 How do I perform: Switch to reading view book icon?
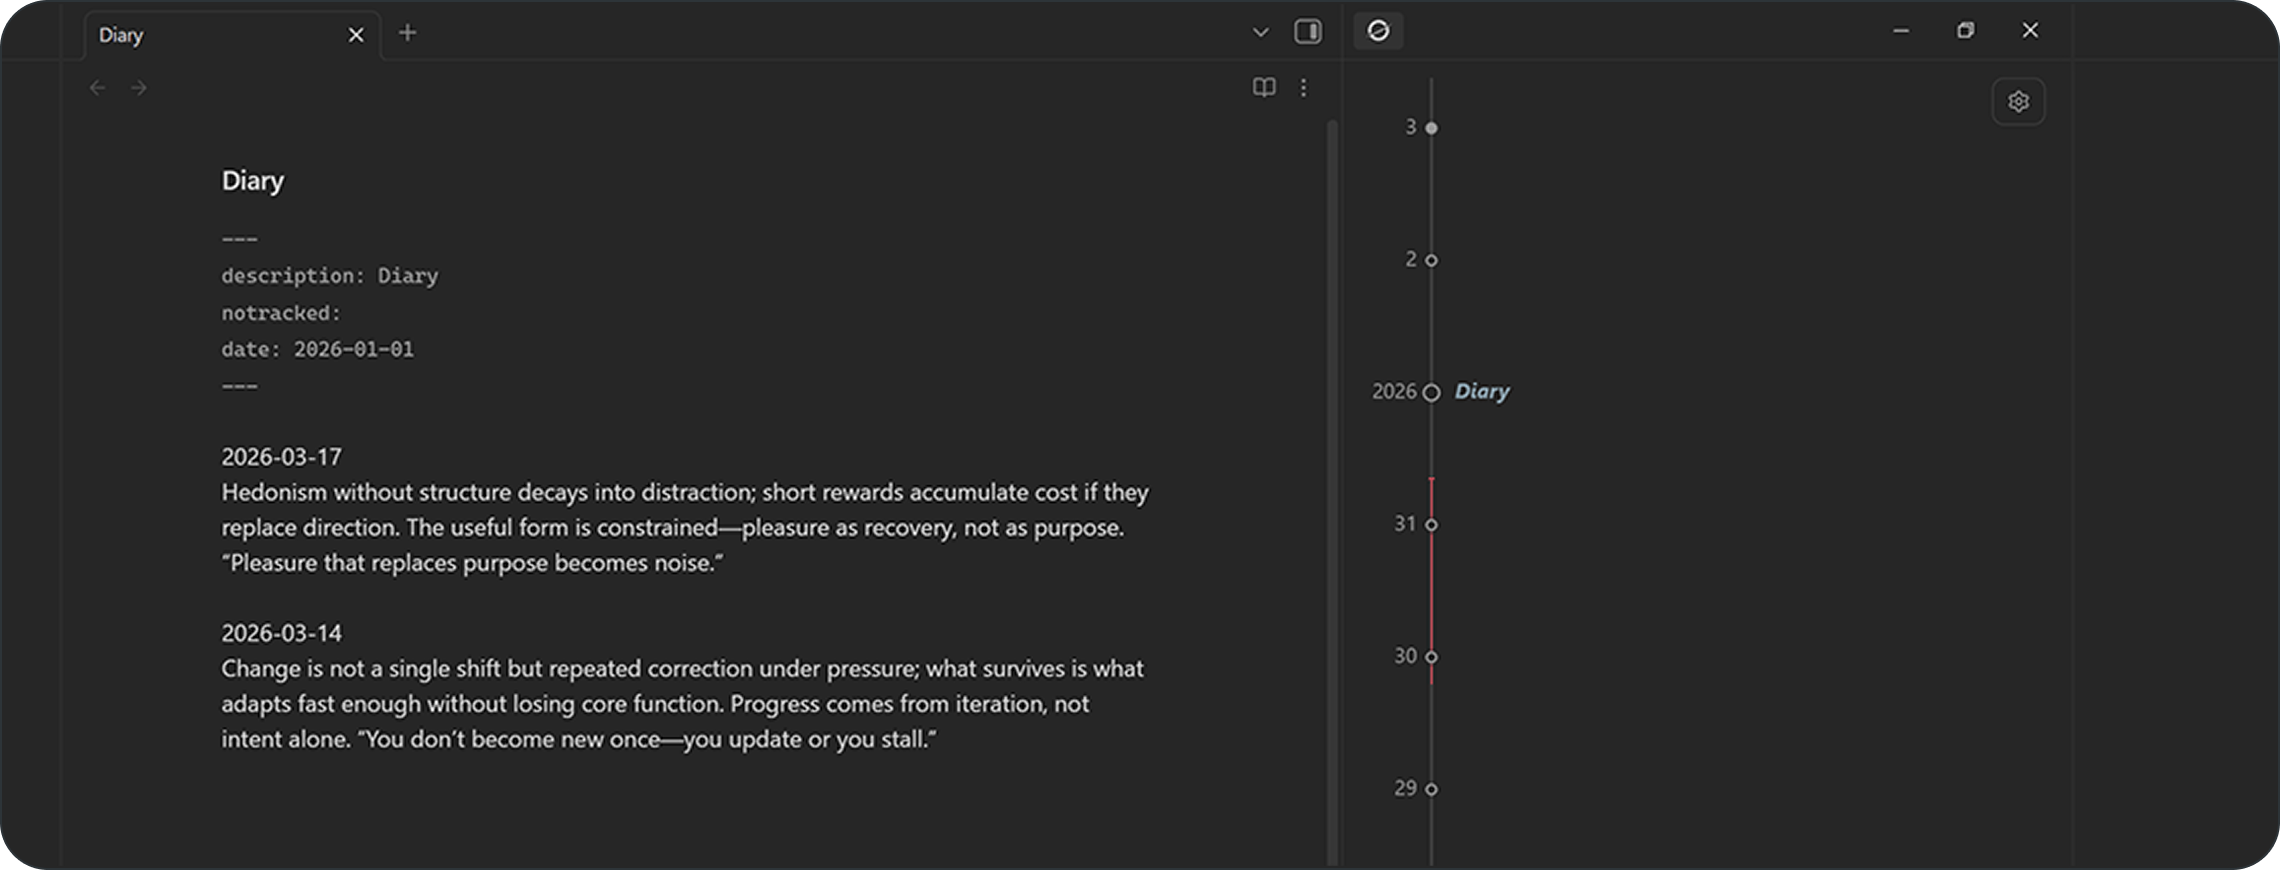[x=1264, y=88]
